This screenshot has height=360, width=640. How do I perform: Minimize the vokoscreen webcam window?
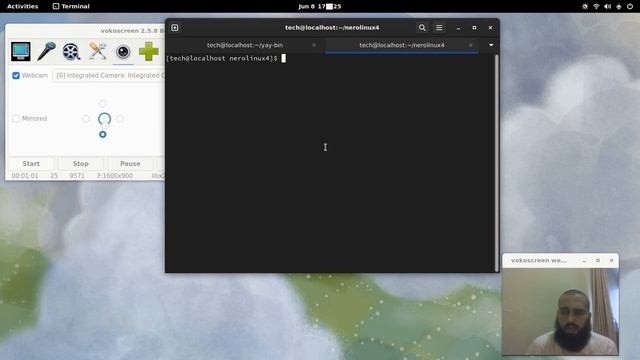point(584,260)
